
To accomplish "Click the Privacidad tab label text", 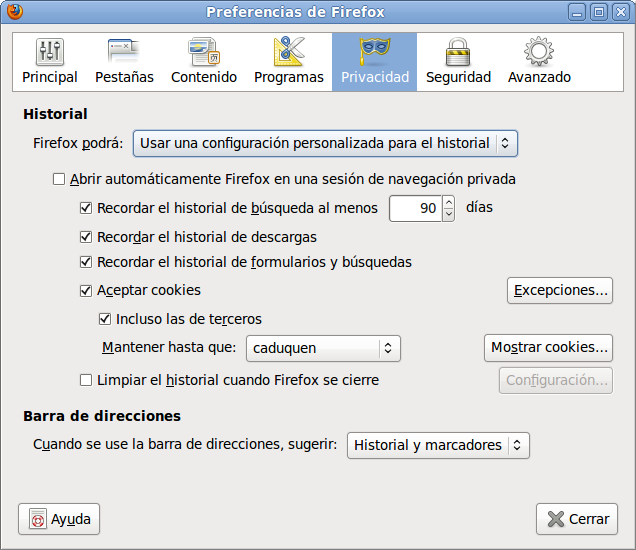I will (375, 77).
